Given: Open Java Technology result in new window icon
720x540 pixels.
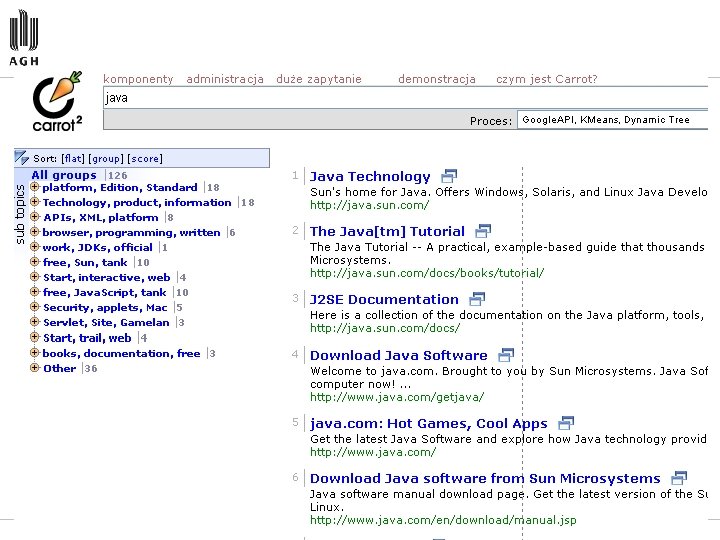Looking at the screenshot, I should pyautogui.click(x=449, y=176).
